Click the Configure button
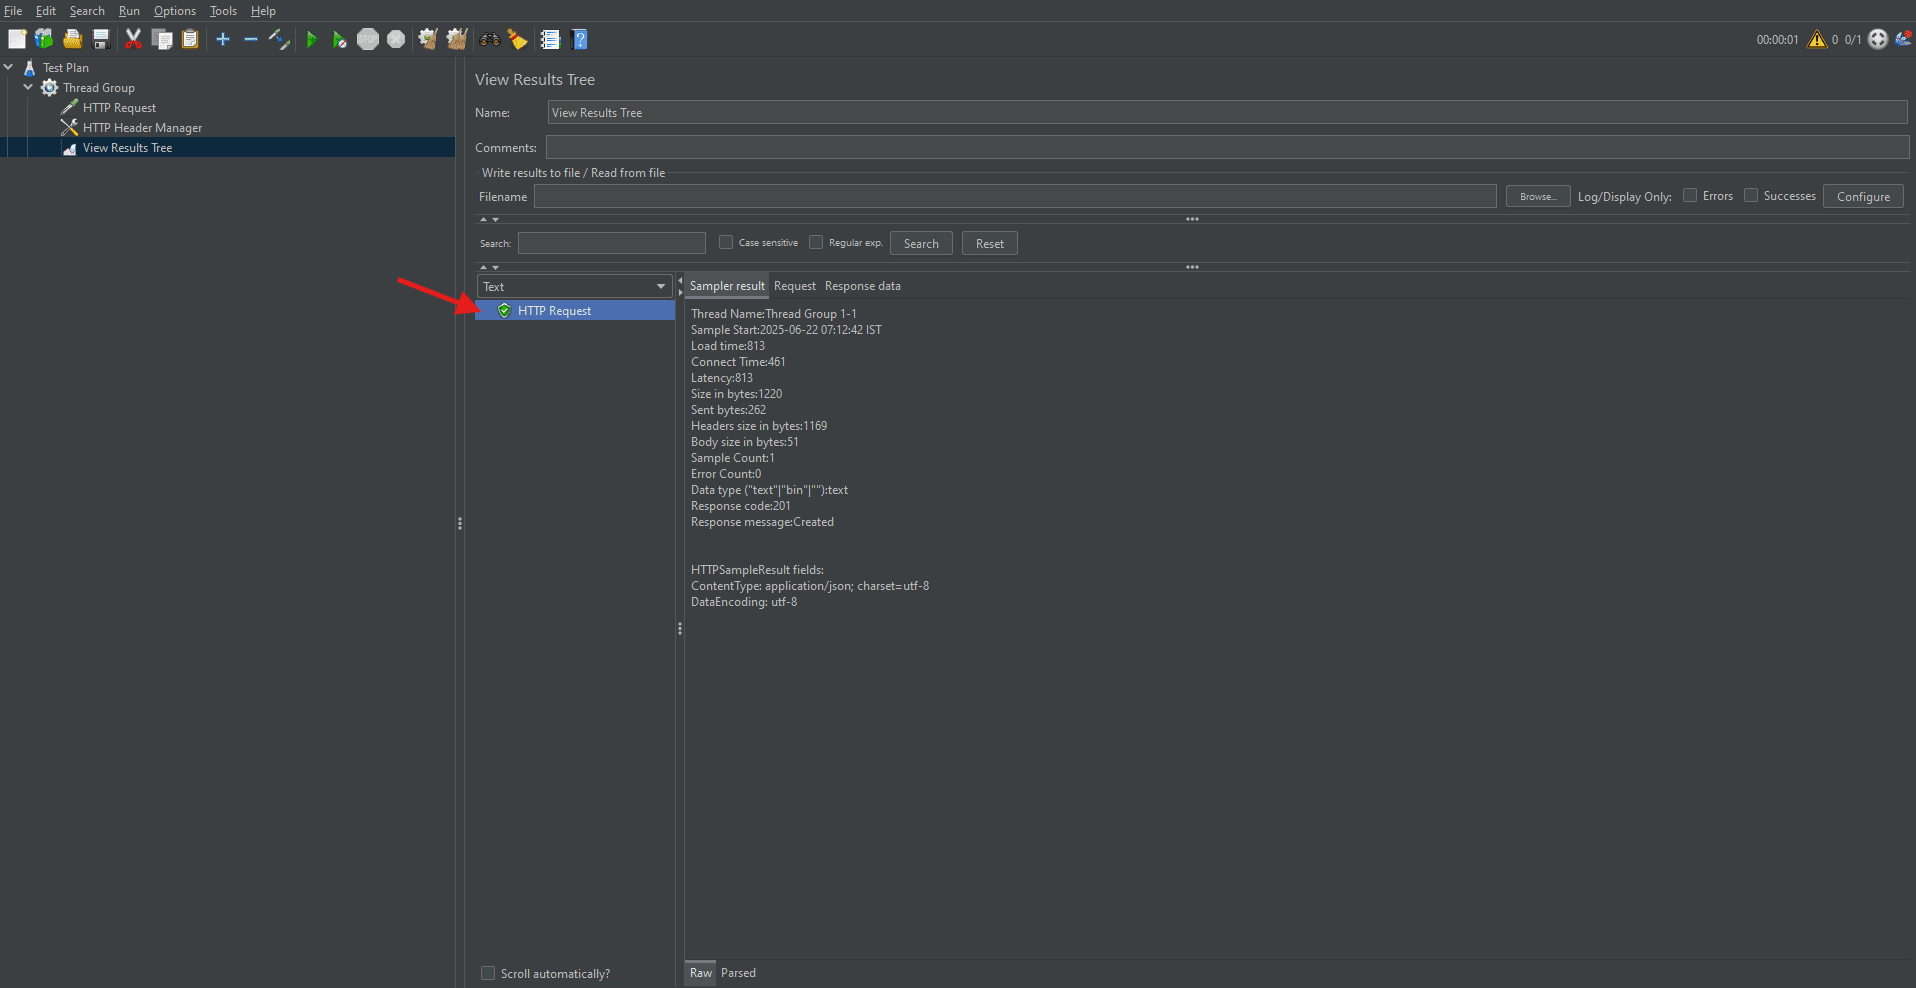1916x988 pixels. [1861, 195]
